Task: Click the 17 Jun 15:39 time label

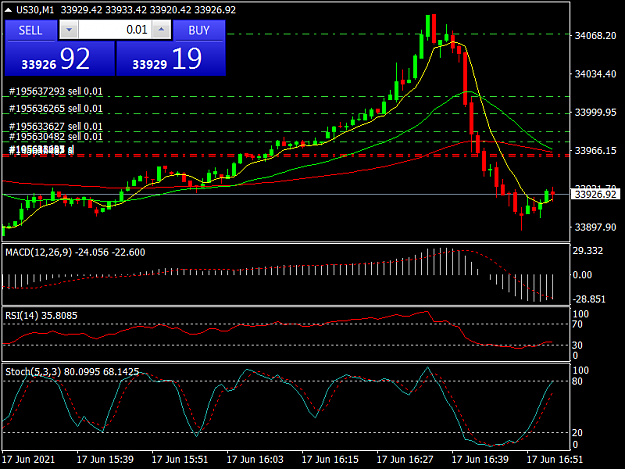Action: pos(105,459)
